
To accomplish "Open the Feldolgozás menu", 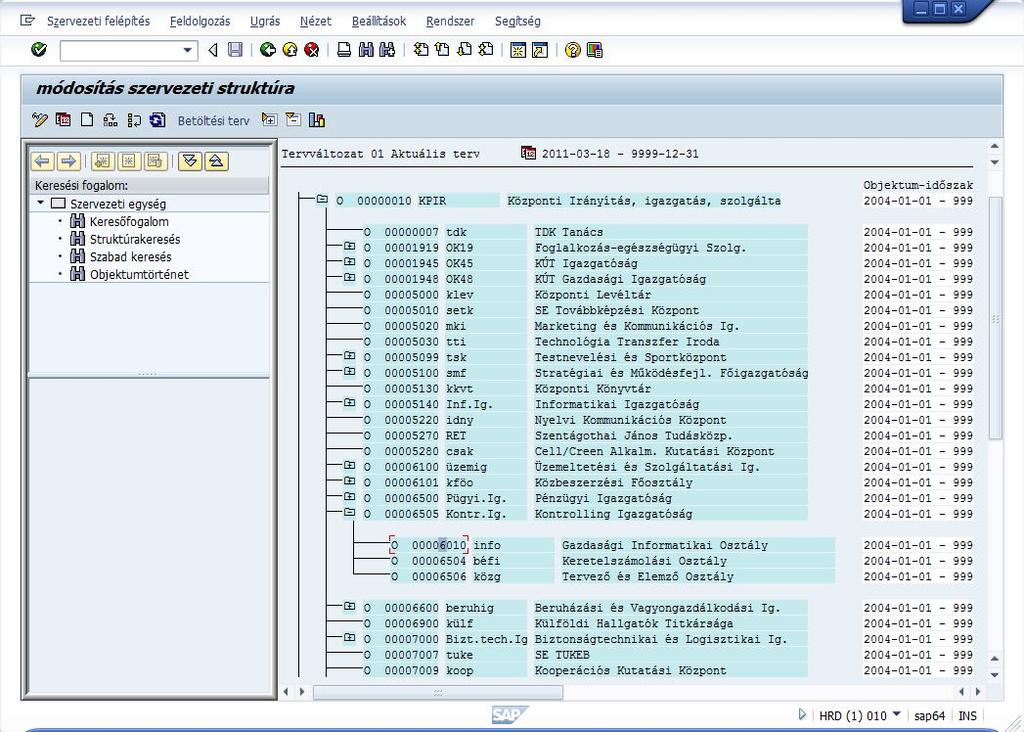I will click(200, 21).
